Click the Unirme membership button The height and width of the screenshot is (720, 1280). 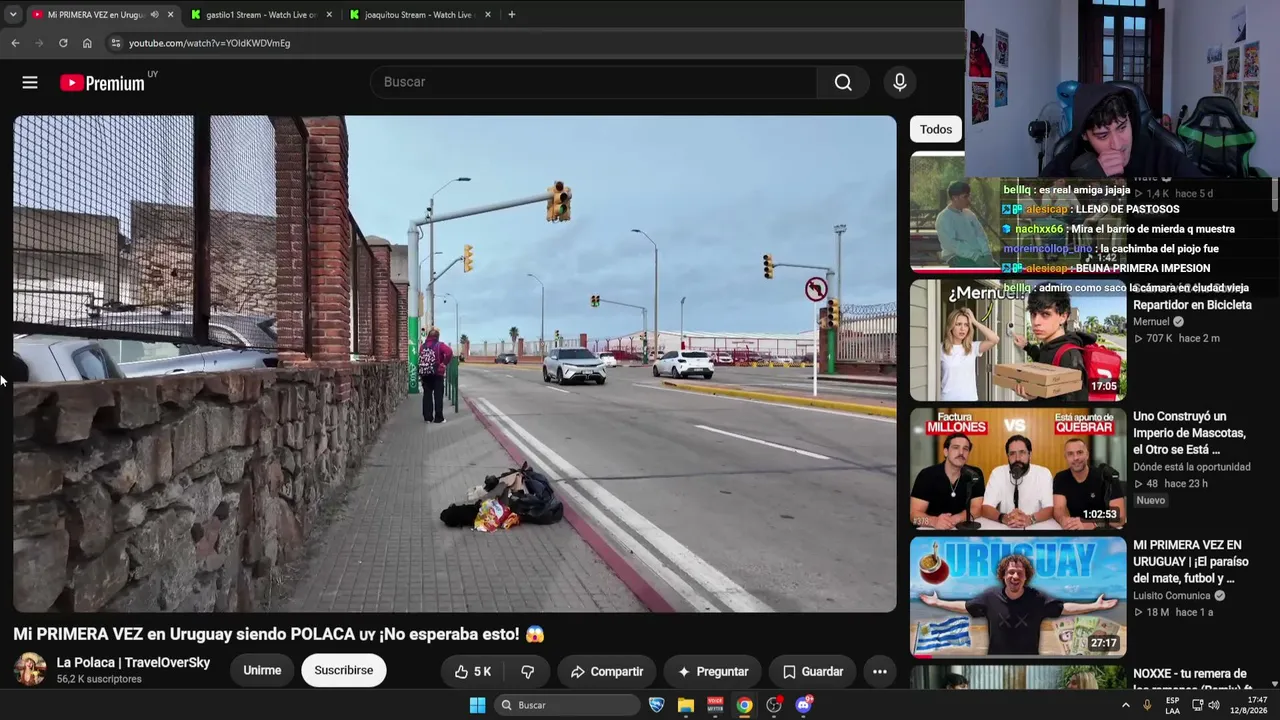click(x=262, y=671)
